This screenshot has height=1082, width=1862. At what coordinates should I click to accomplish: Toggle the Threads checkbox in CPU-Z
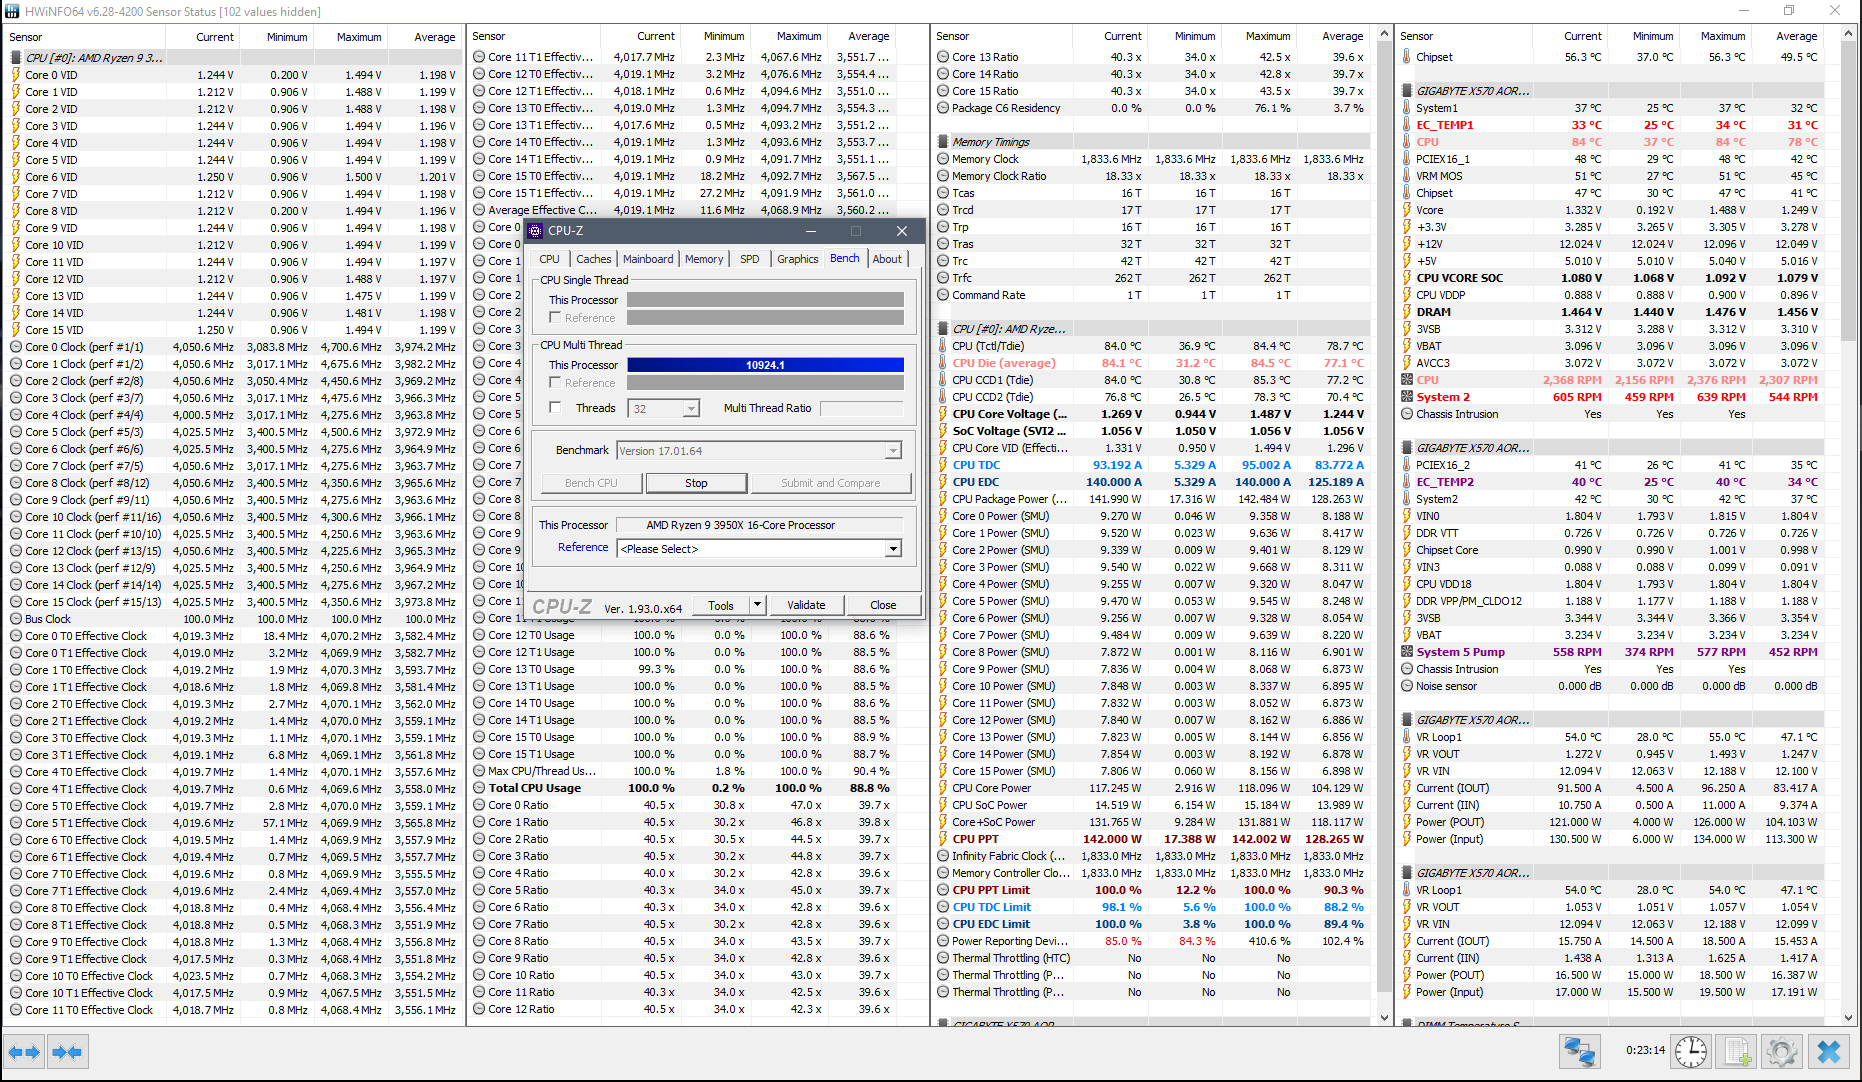(555, 407)
